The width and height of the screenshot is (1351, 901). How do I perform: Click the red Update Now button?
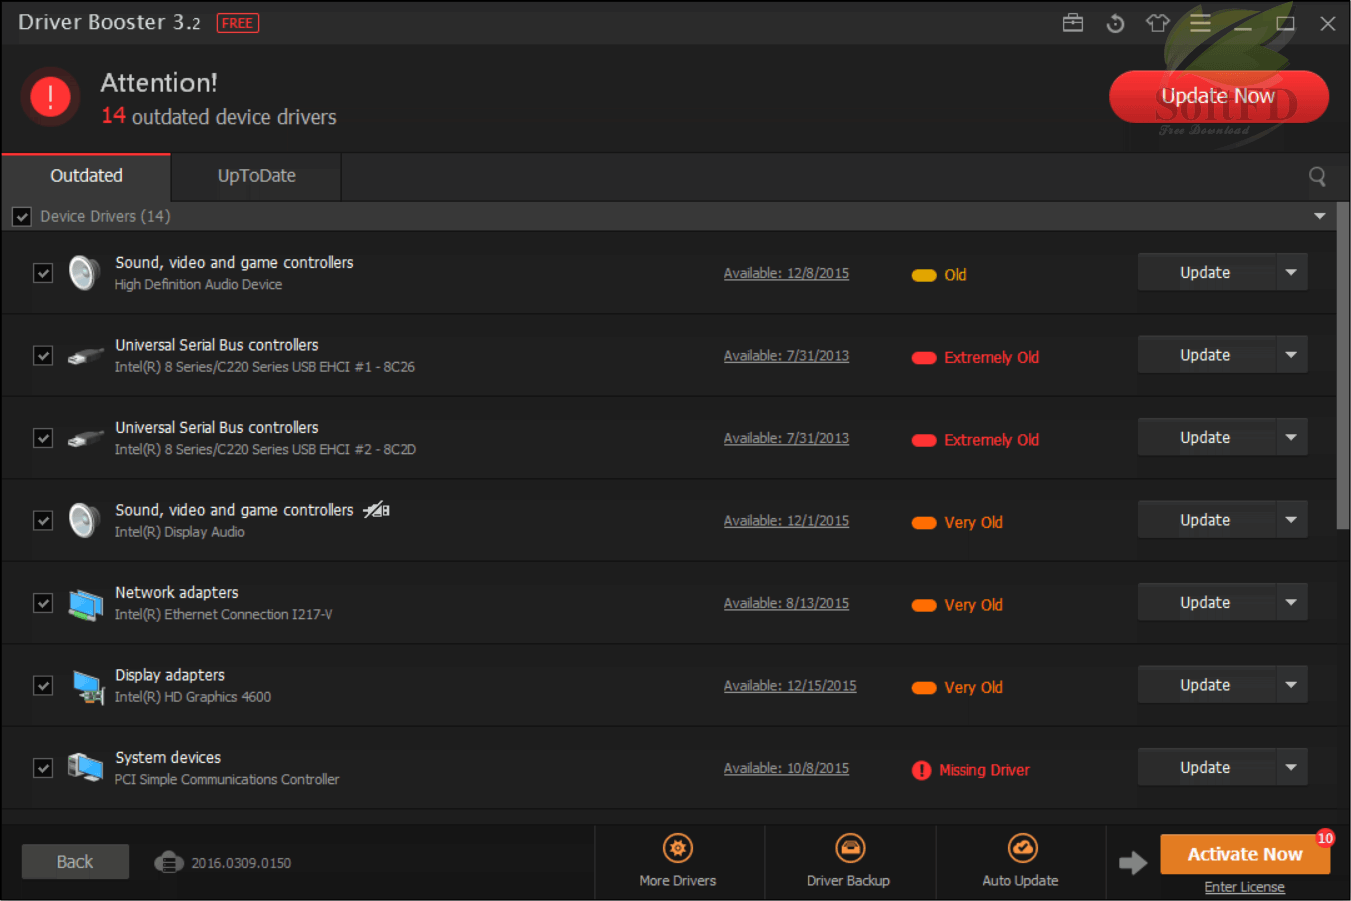click(x=1217, y=96)
